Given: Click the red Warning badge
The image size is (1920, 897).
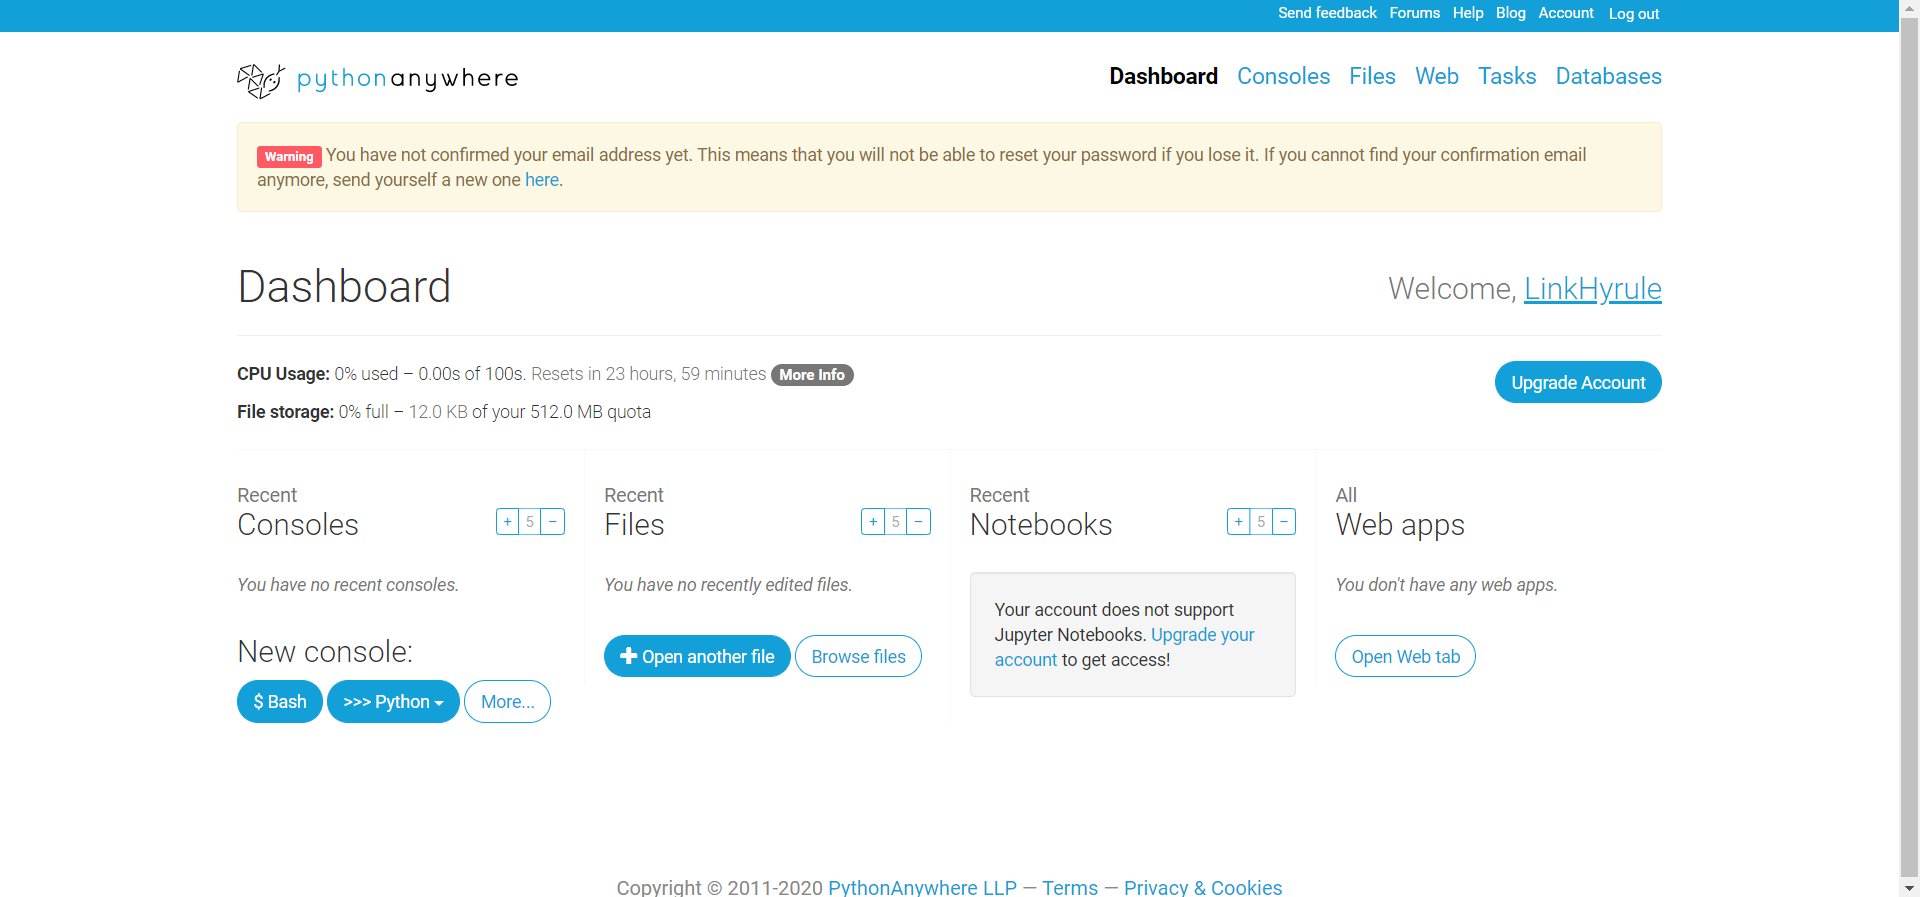Looking at the screenshot, I should [x=289, y=156].
